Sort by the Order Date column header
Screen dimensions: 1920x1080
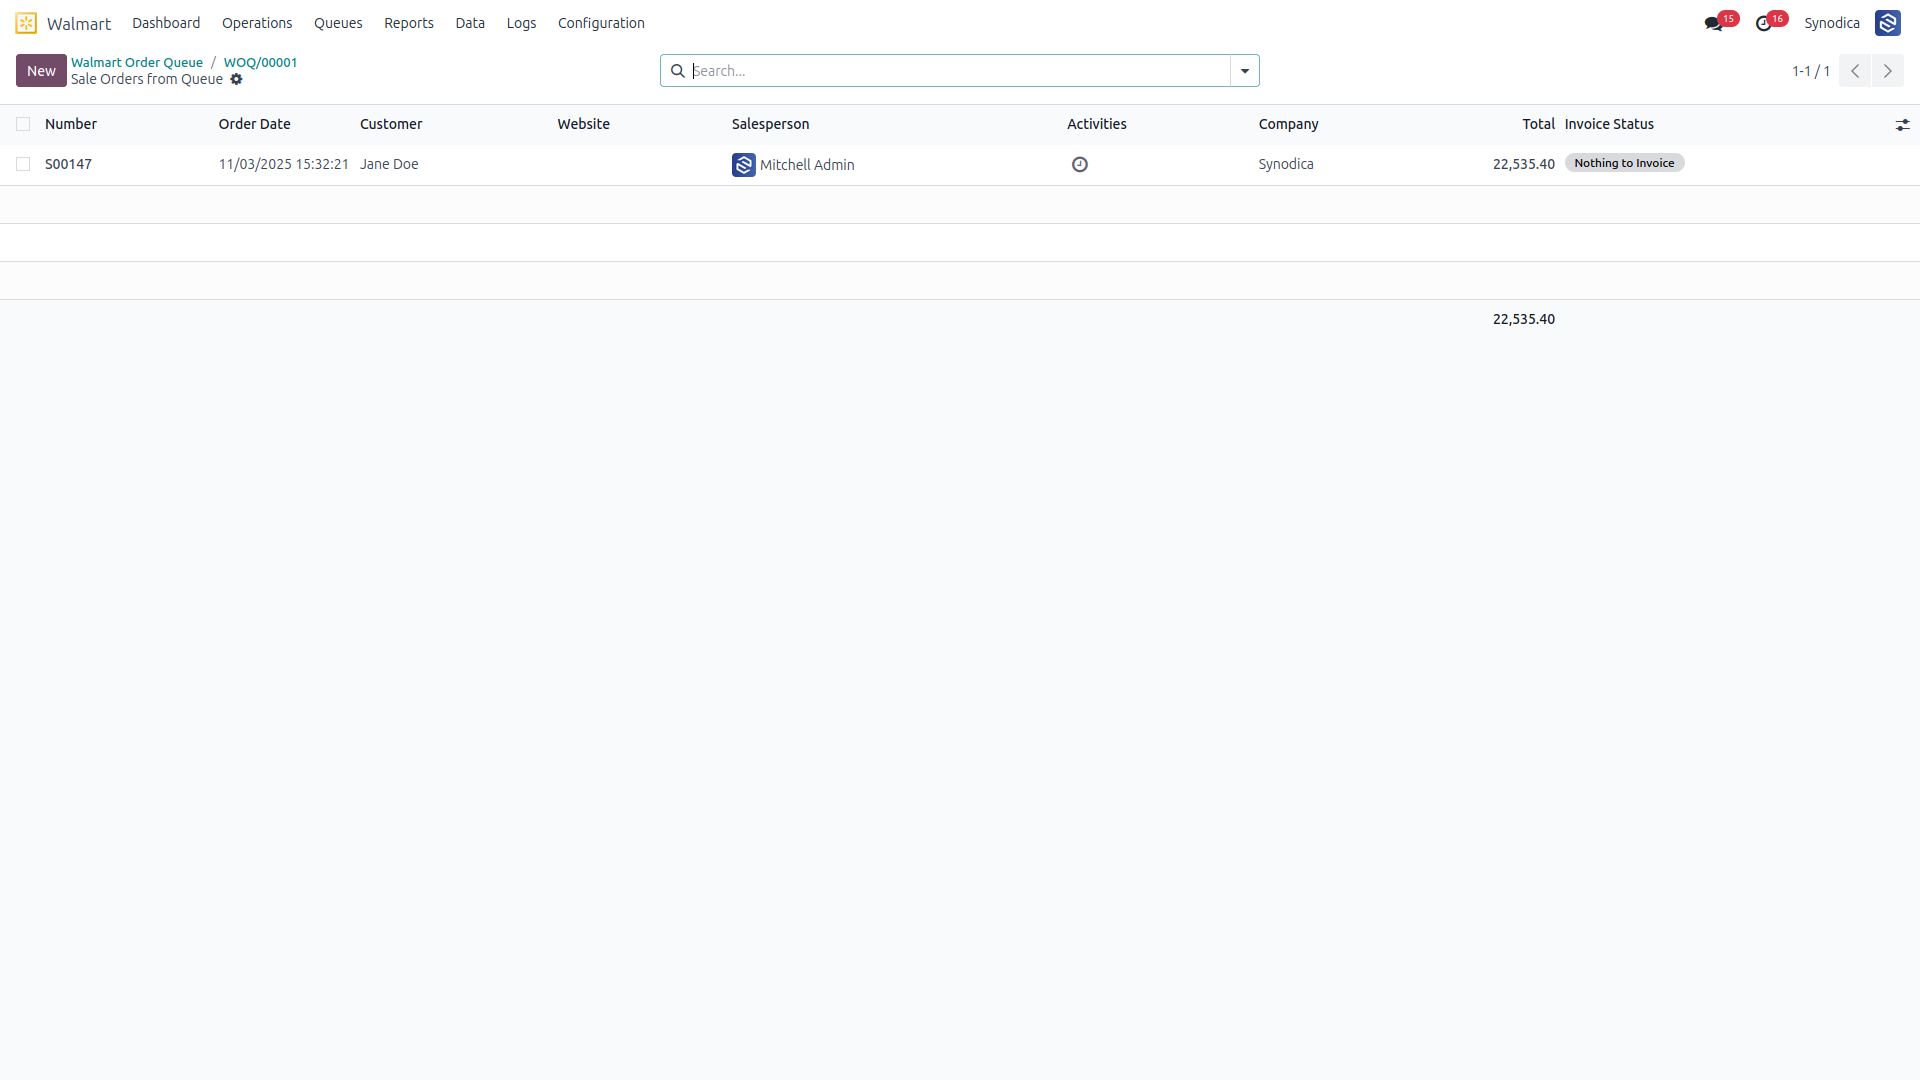click(x=255, y=124)
